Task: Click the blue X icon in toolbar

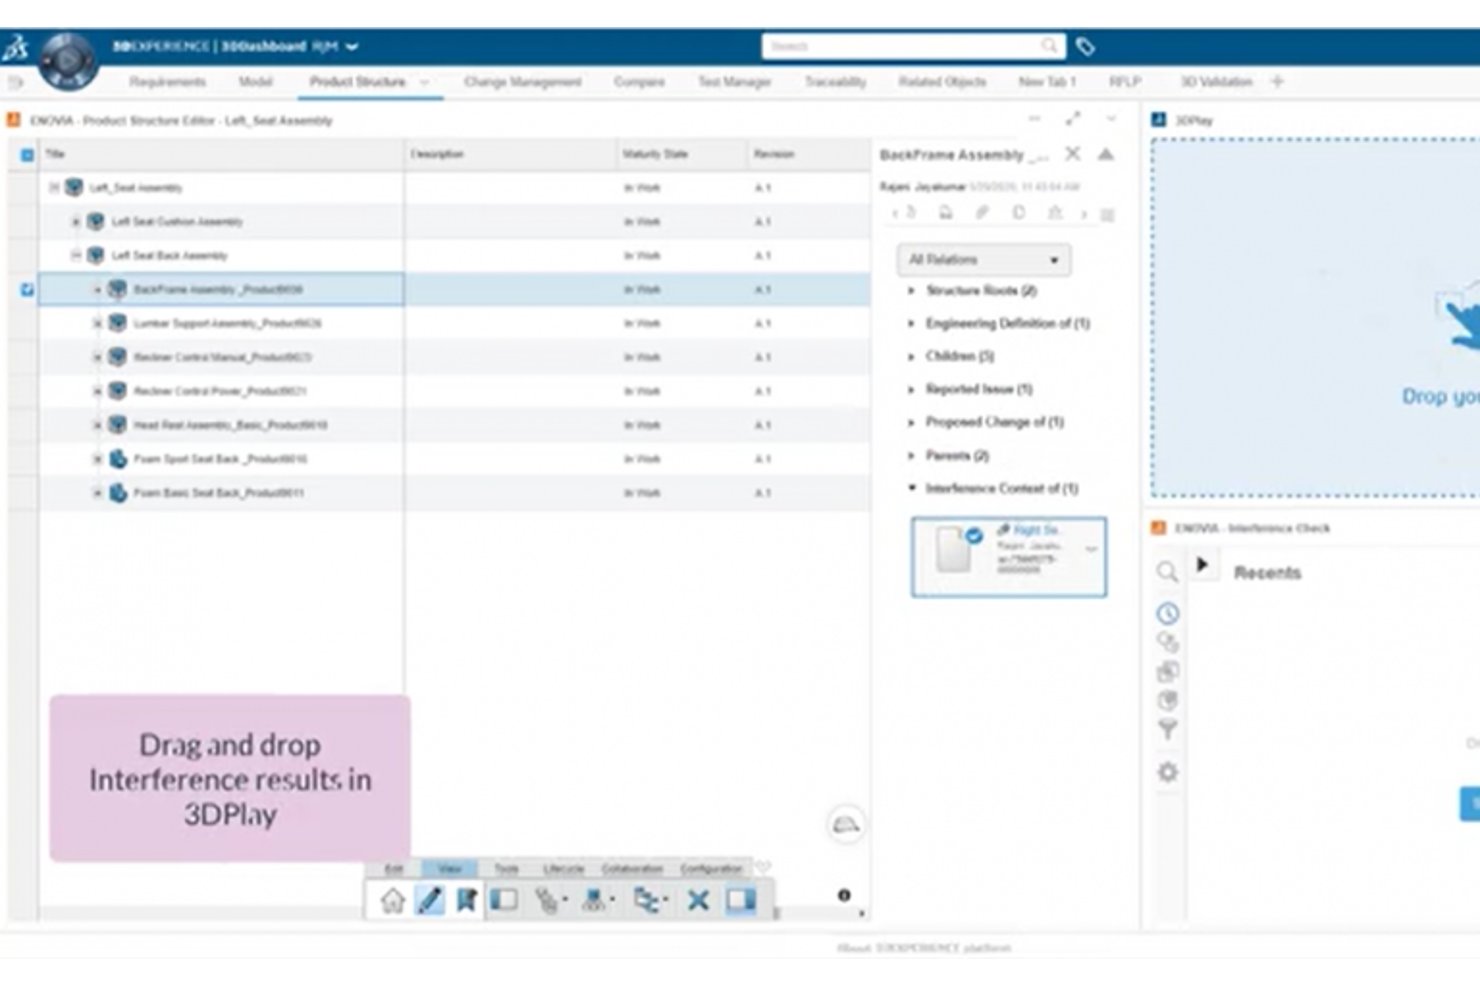Action: point(698,900)
